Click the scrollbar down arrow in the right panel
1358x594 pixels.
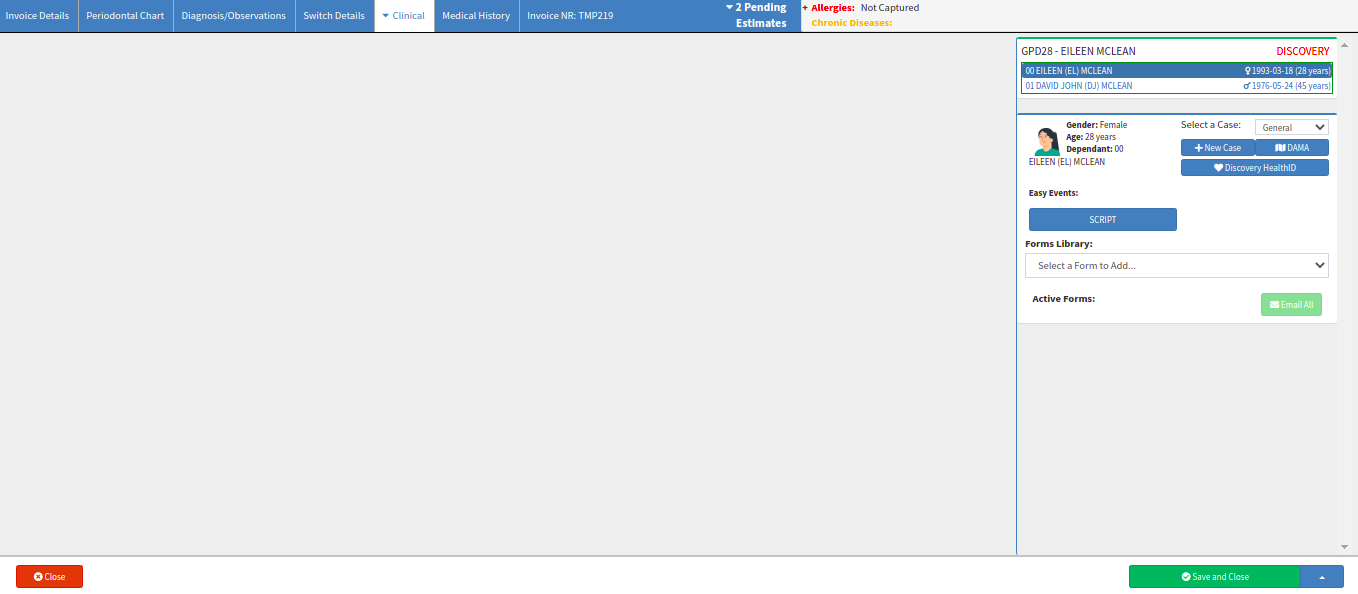coord(1344,547)
